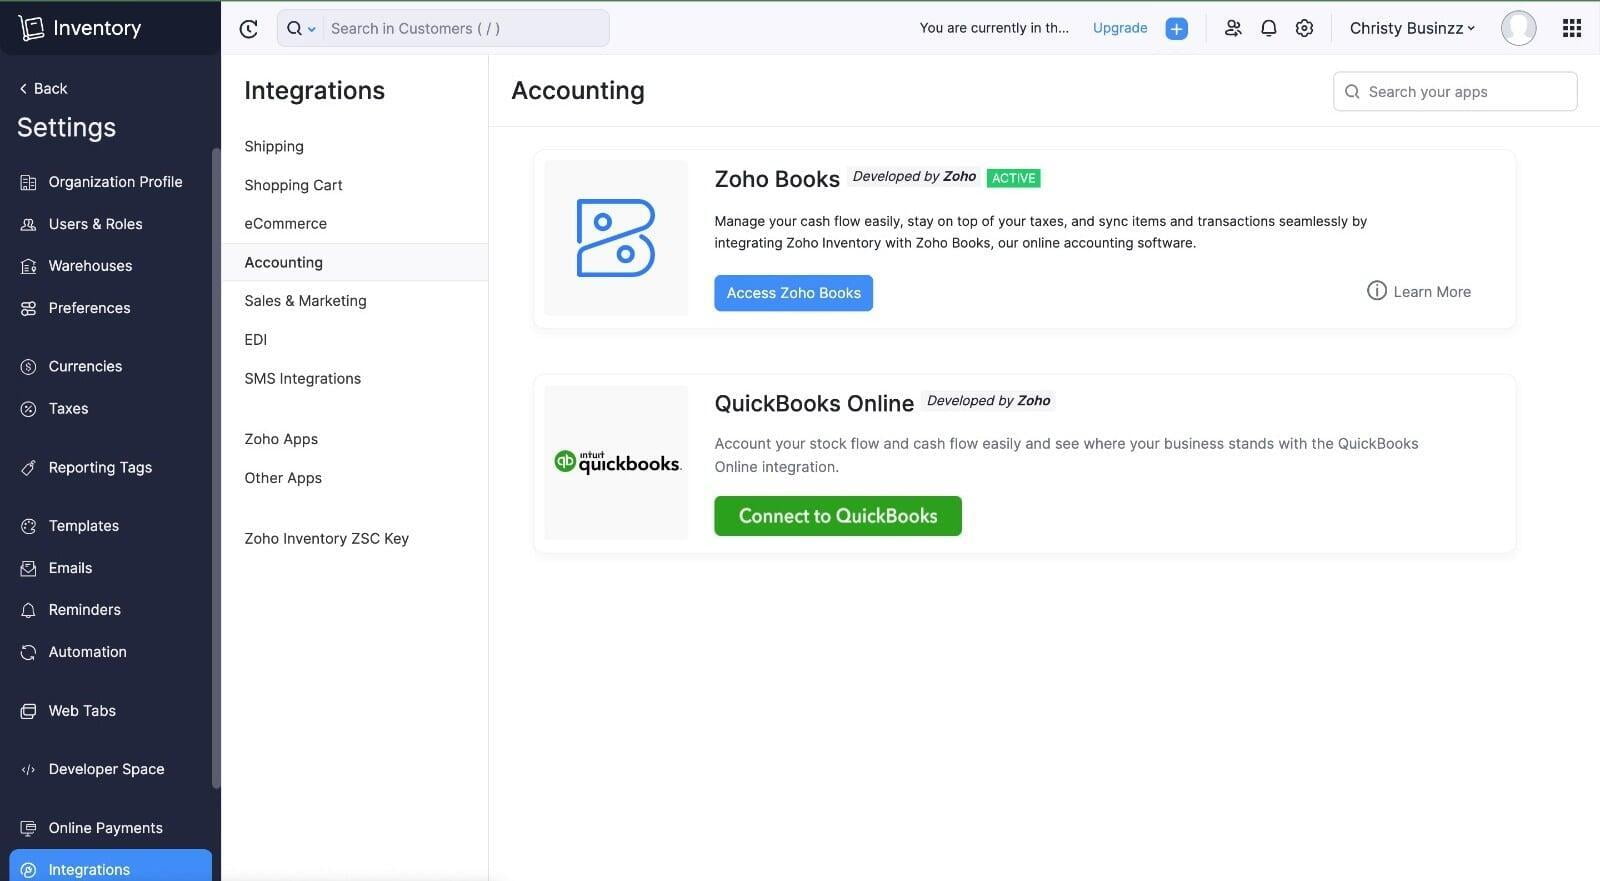The width and height of the screenshot is (1600, 881).
Task: Click the QuickBooks Online heading
Action: click(x=814, y=403)
